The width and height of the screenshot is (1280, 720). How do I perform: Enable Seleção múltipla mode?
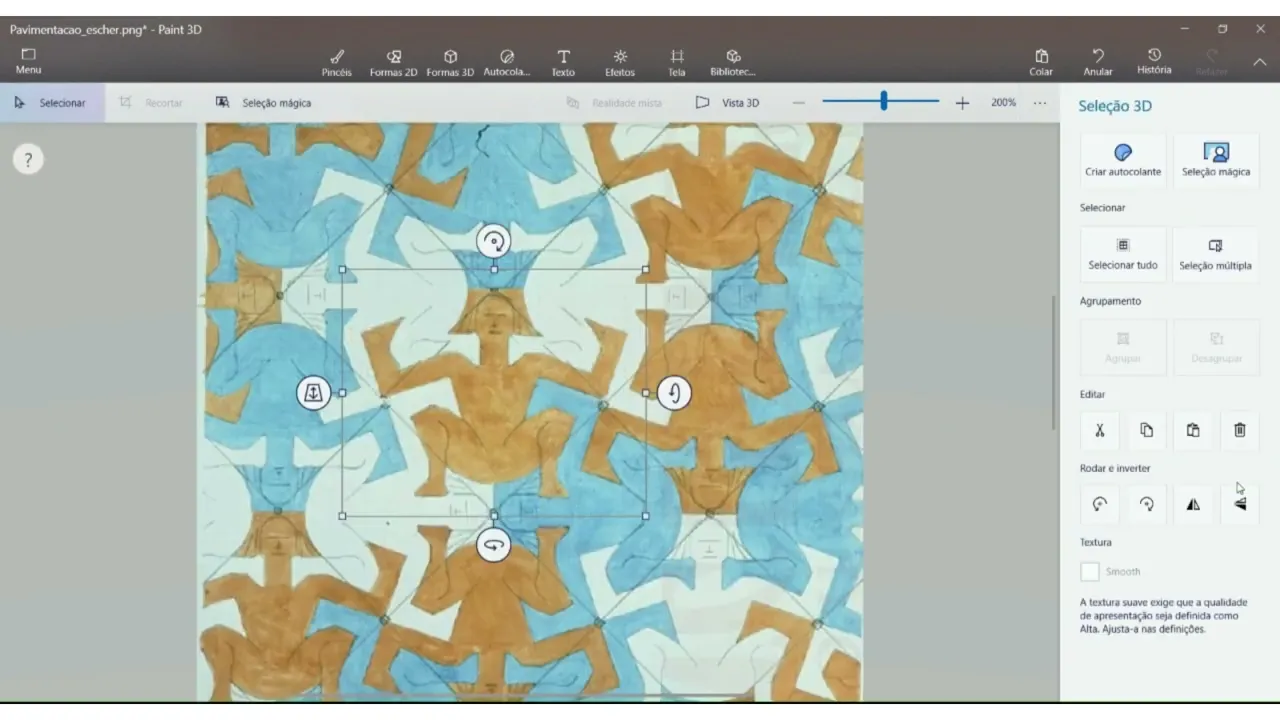point(1216,254)
